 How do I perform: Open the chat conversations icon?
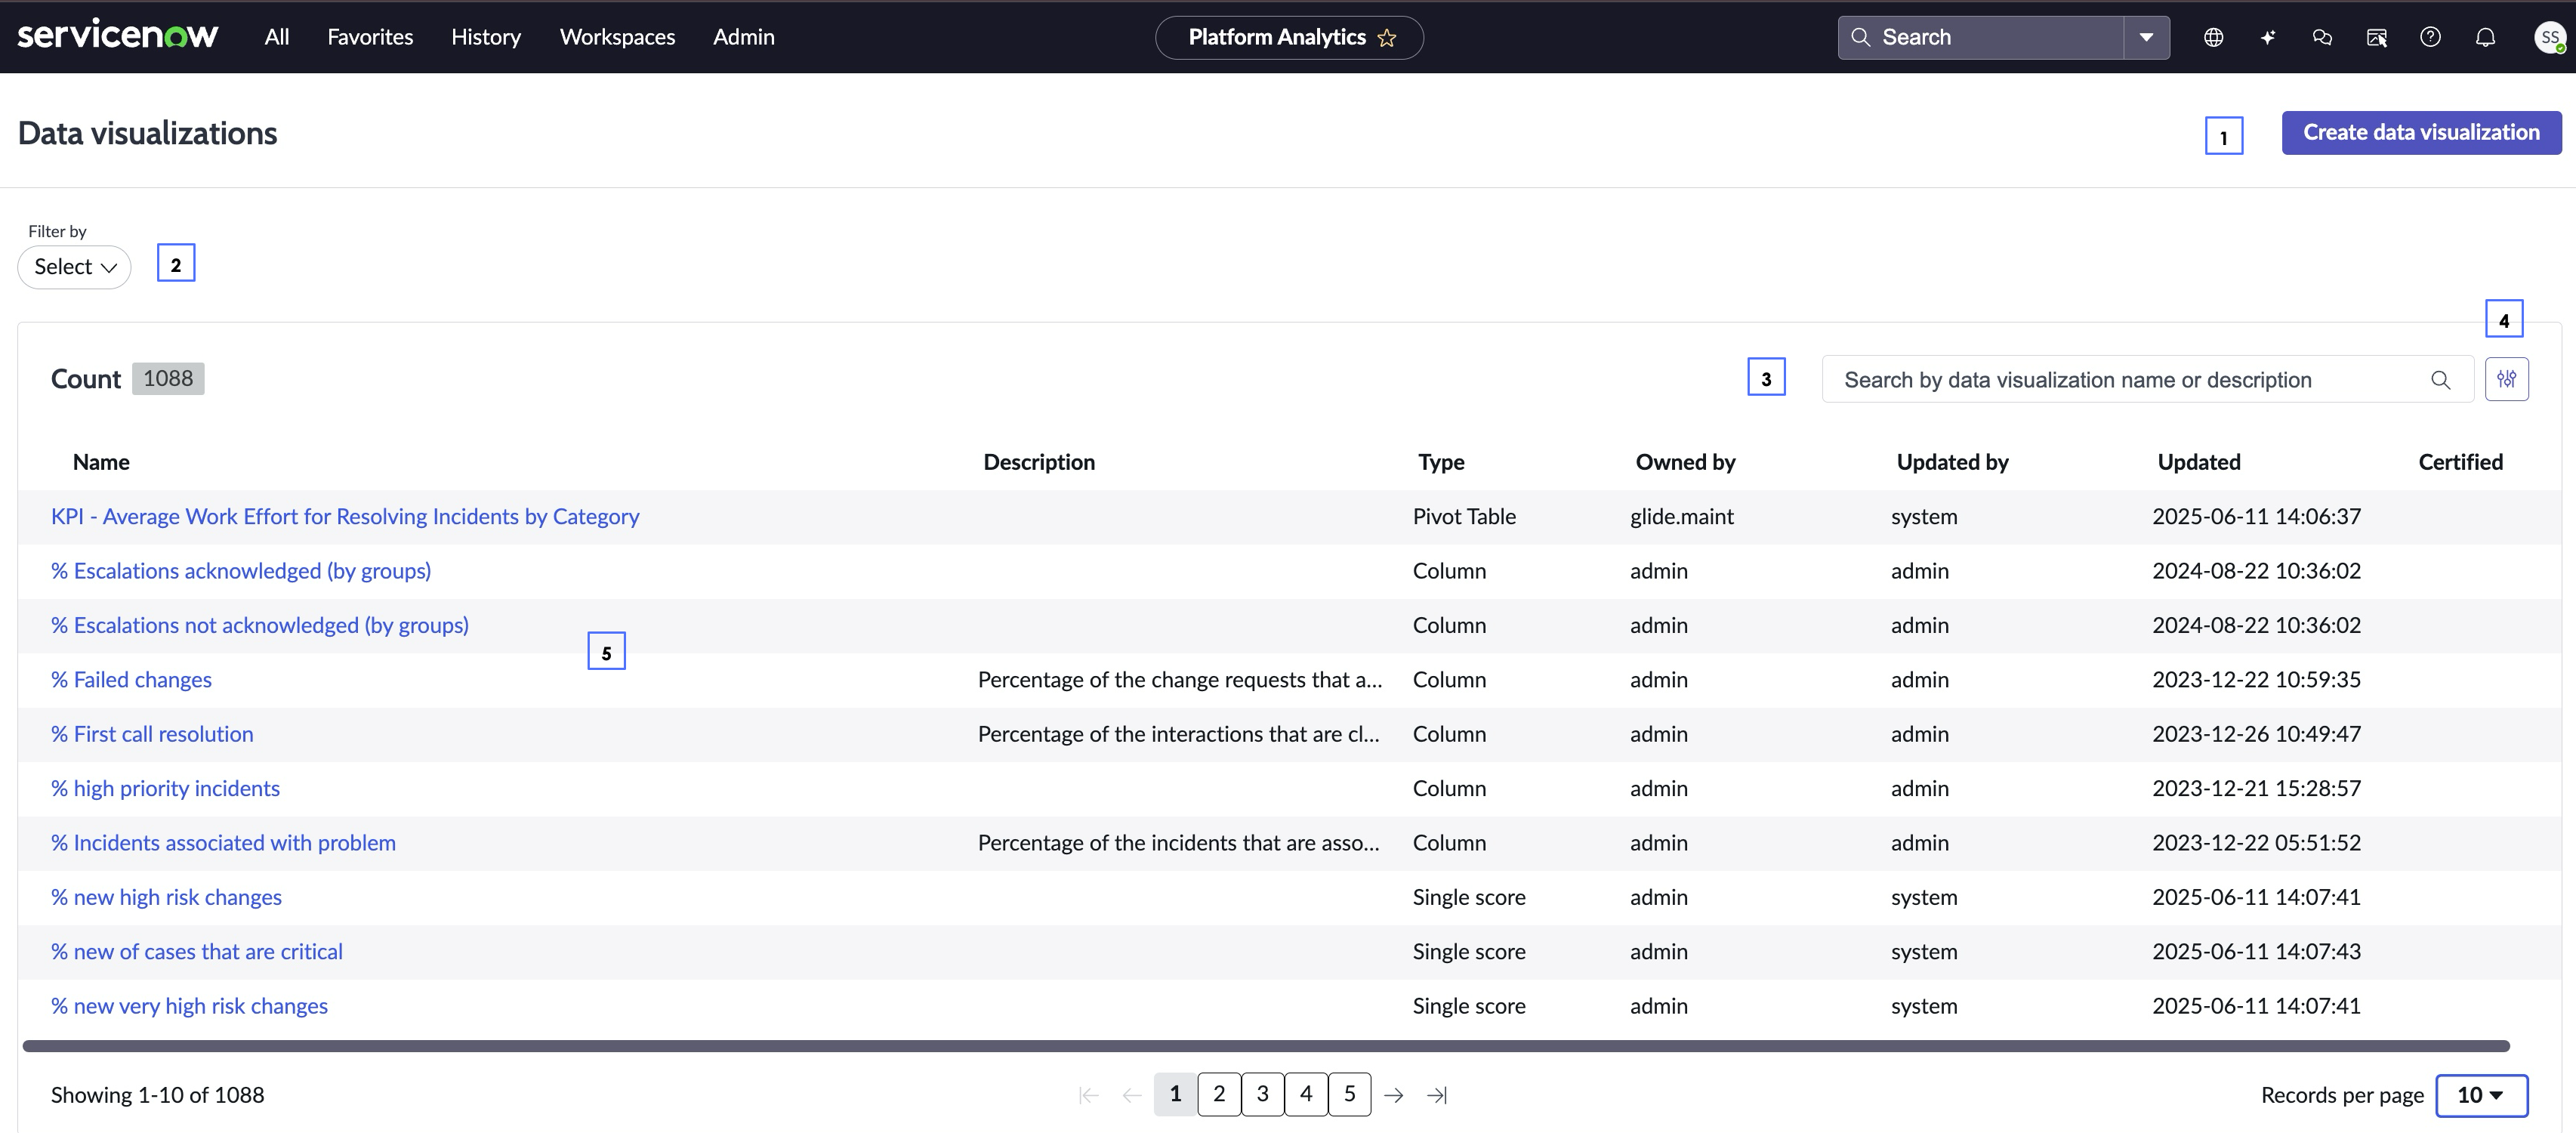pyautogui.click(x=2322, y=37)
